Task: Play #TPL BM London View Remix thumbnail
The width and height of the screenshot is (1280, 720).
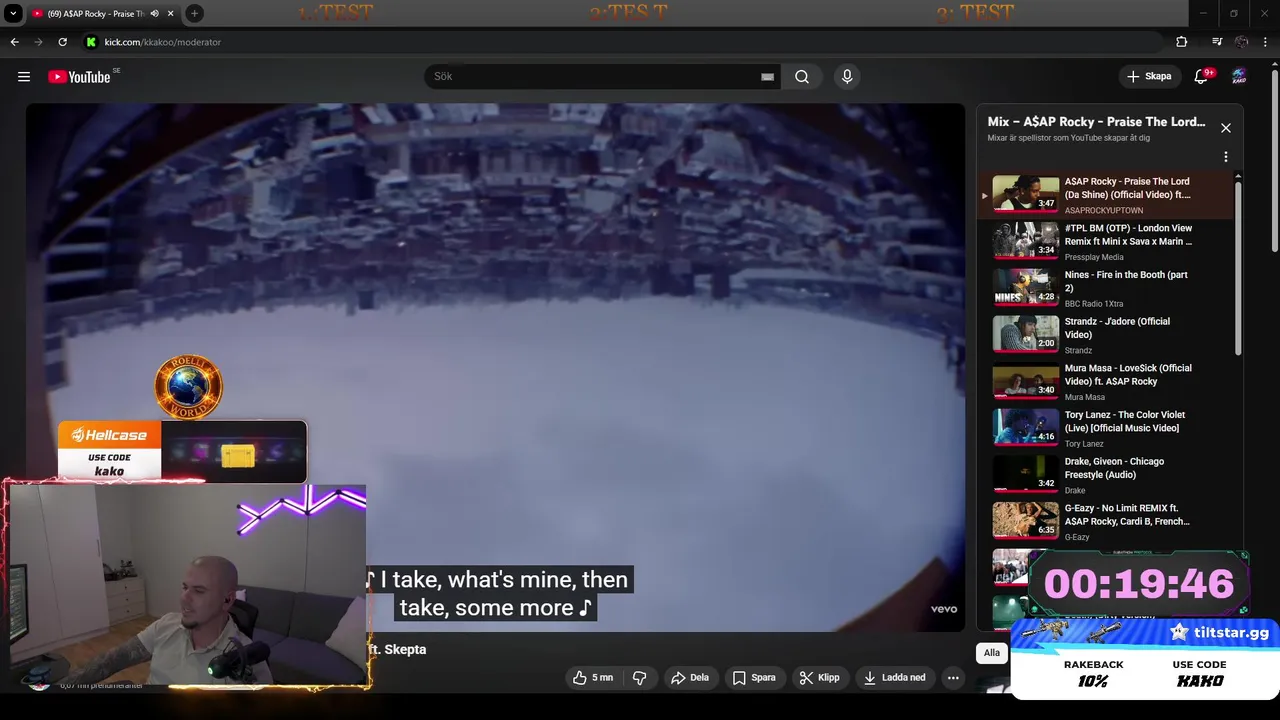Action: [x=1025, y=240]
